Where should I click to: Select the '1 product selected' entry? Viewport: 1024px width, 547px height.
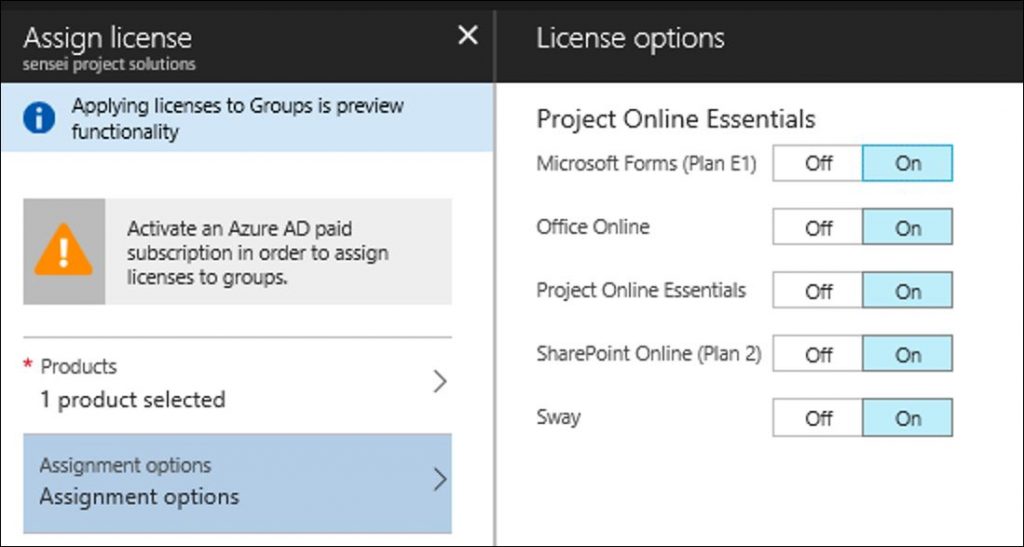pos(133,399)
